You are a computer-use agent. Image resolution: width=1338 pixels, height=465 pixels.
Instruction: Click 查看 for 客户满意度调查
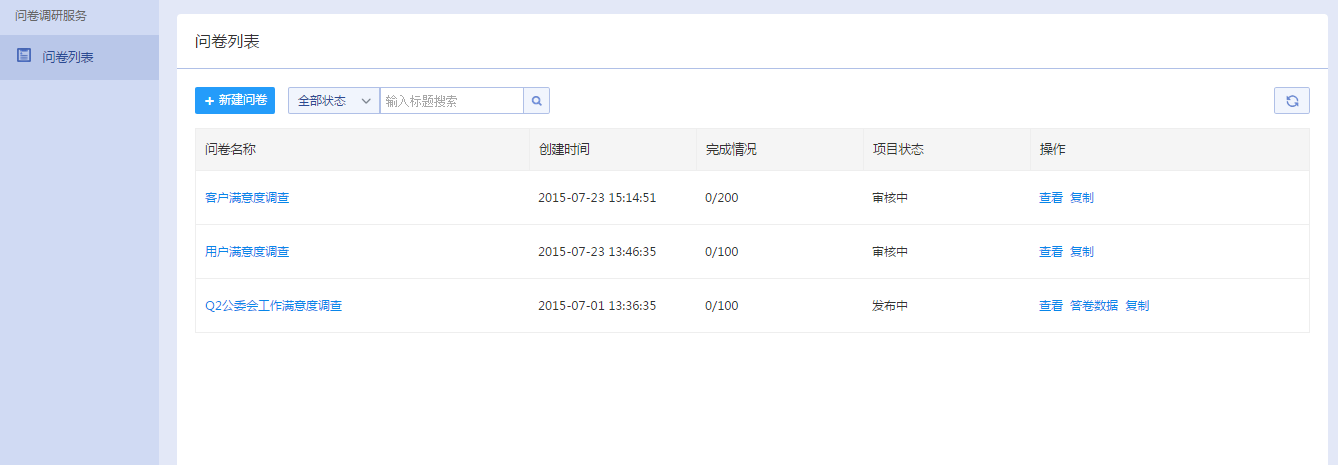click(1051, 198)
